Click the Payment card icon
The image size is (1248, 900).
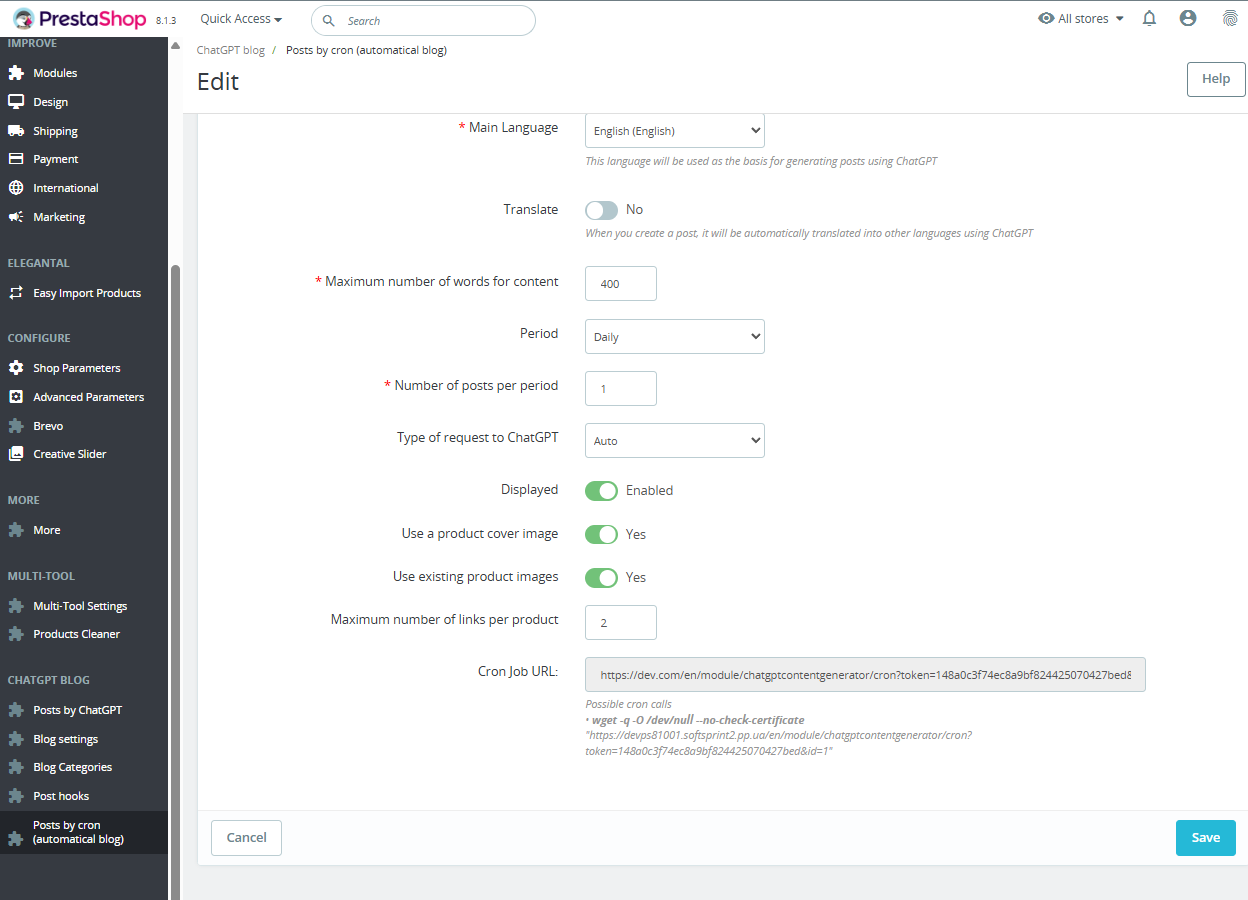pyautogui.click(x=16, y=159)
